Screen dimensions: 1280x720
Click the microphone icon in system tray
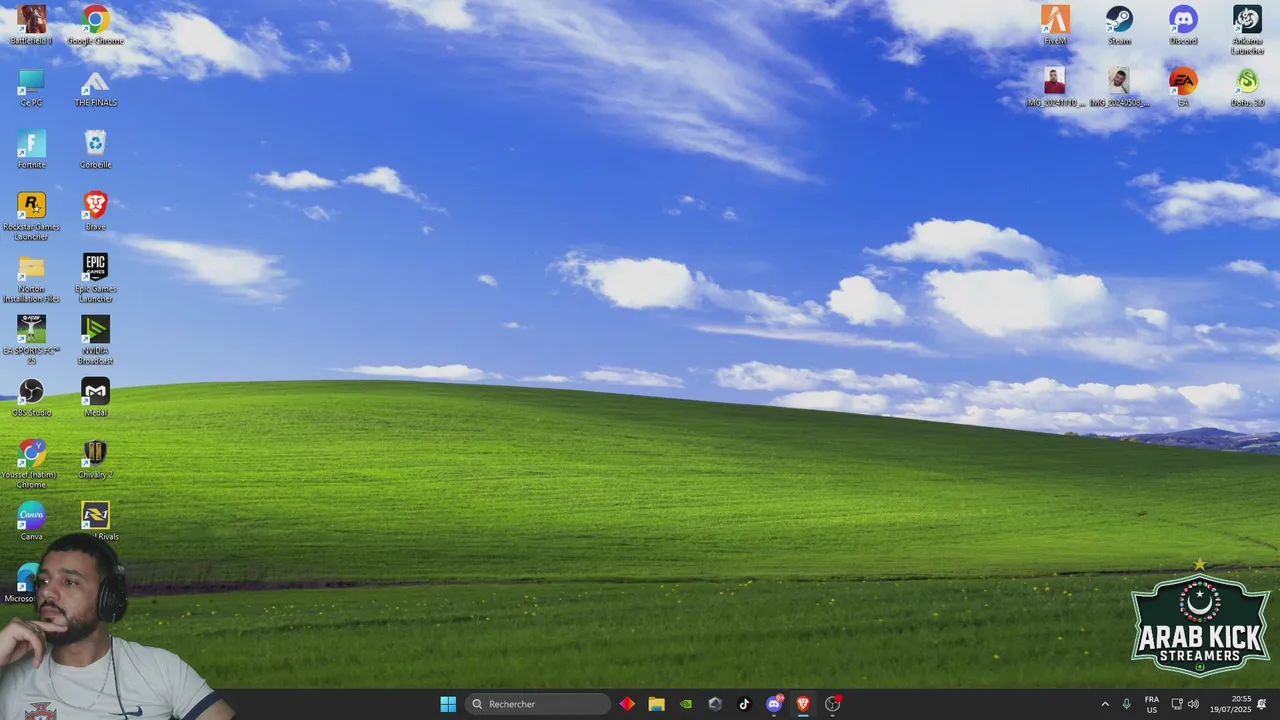[1127, 704]
